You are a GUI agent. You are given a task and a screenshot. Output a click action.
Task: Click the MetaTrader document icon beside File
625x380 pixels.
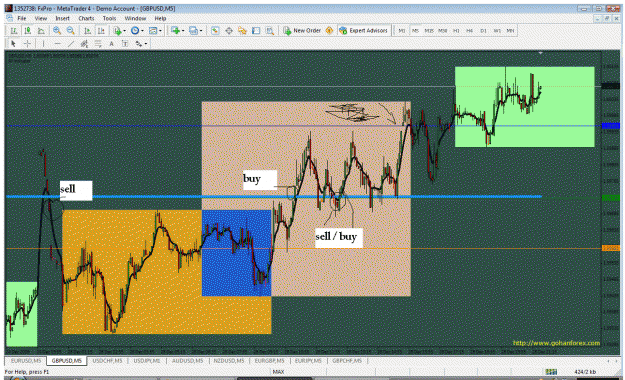10,18
